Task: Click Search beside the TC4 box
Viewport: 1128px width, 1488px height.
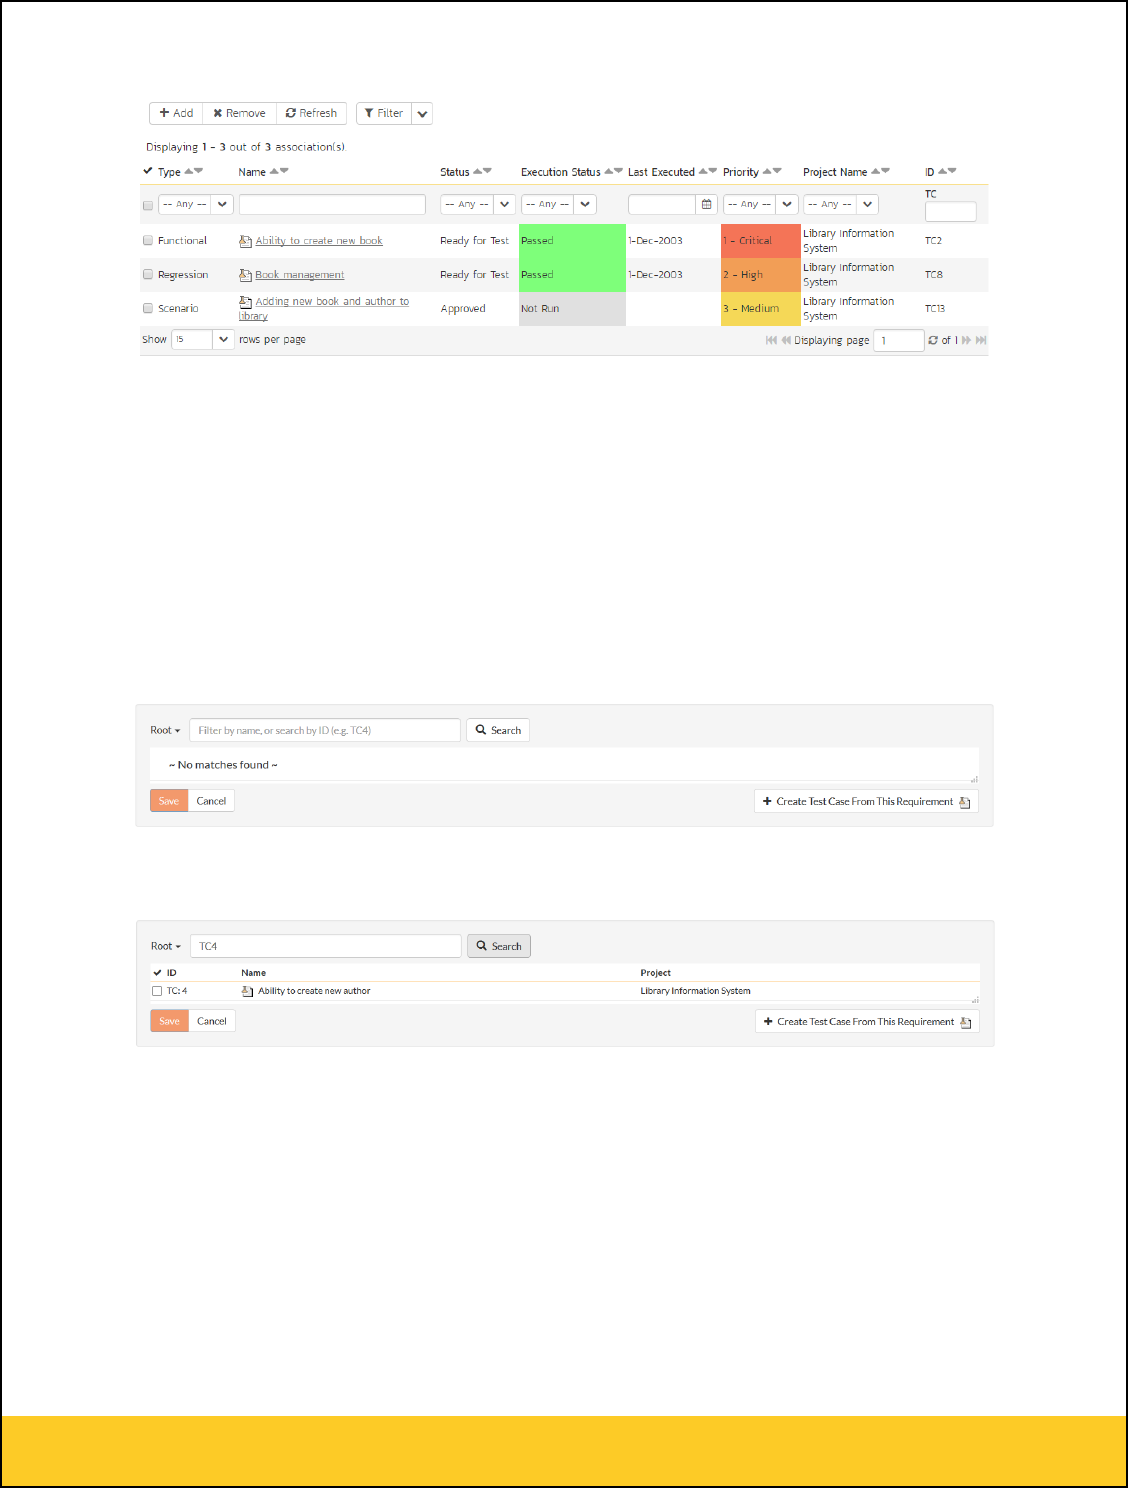Action: point(499,946)
